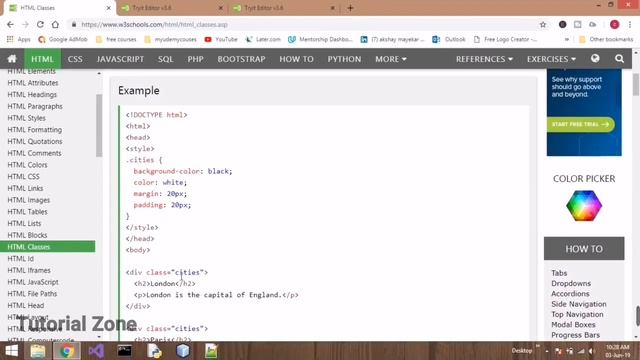The height and width of the screenshot is (360, 640).
Task: Open the Apps bookmarks shortcut
Action: point(19,39)
